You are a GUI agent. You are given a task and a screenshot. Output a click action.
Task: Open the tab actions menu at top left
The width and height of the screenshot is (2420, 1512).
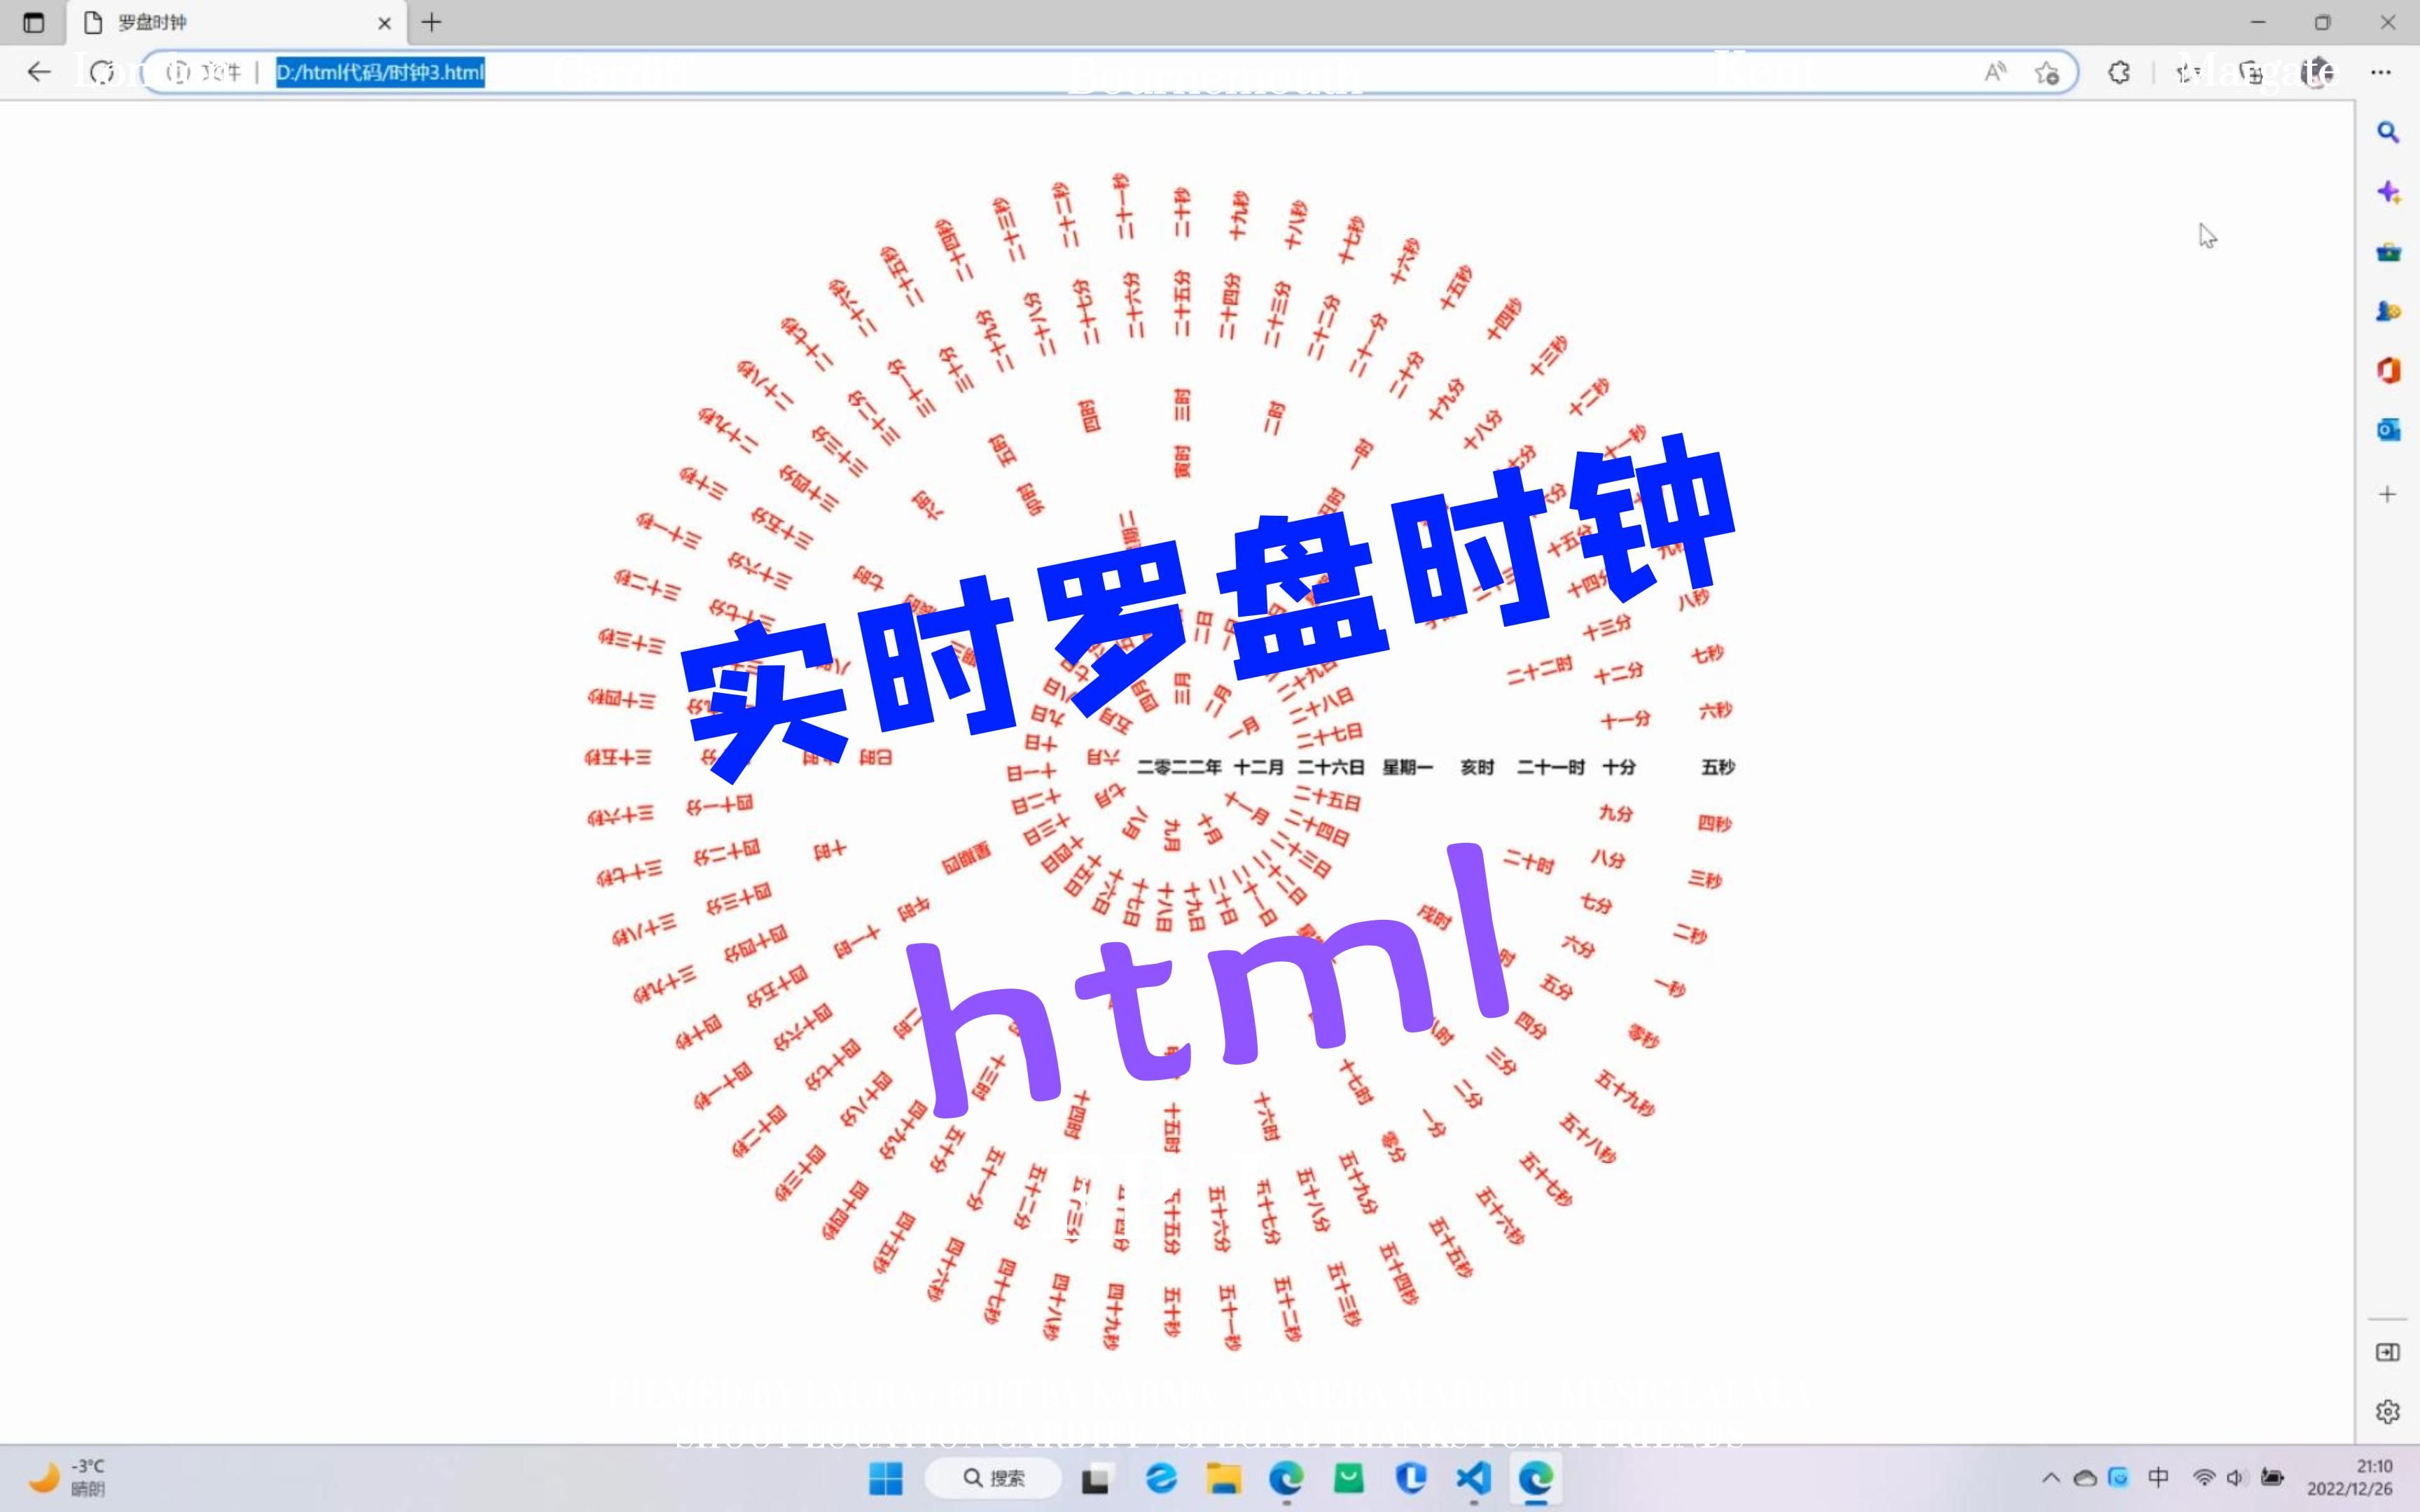34,22
